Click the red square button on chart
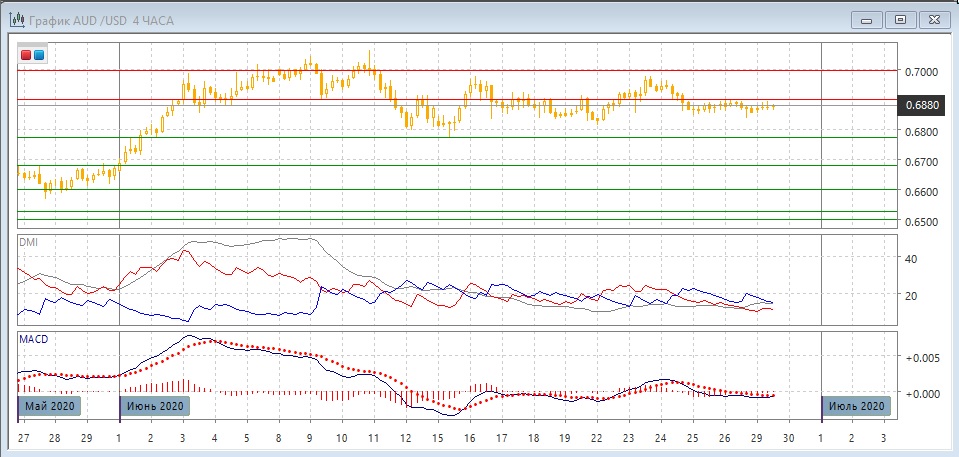The image size is (959, 457). [x=26, y=55]
